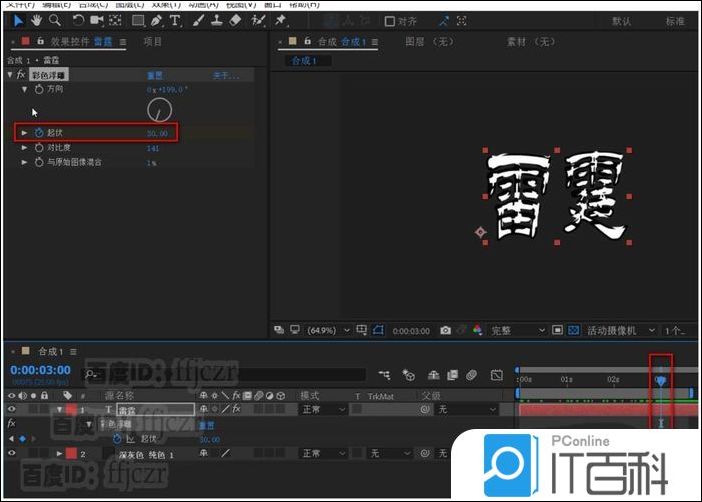Image resolution: width=702 pixels, height=502 pixels.
Task: Select the Eraser tool in toolbar
Action: click(236, 20)
